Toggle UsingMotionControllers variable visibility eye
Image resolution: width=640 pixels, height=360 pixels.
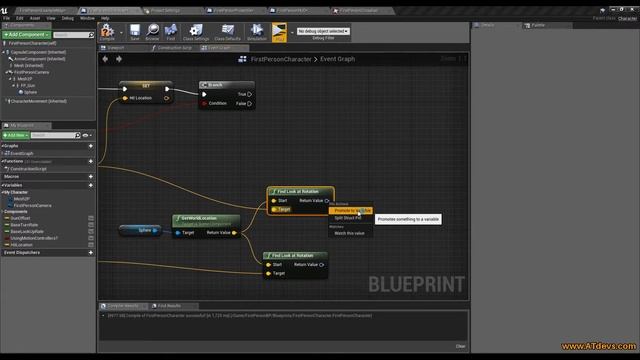click(x=91, y=238)
